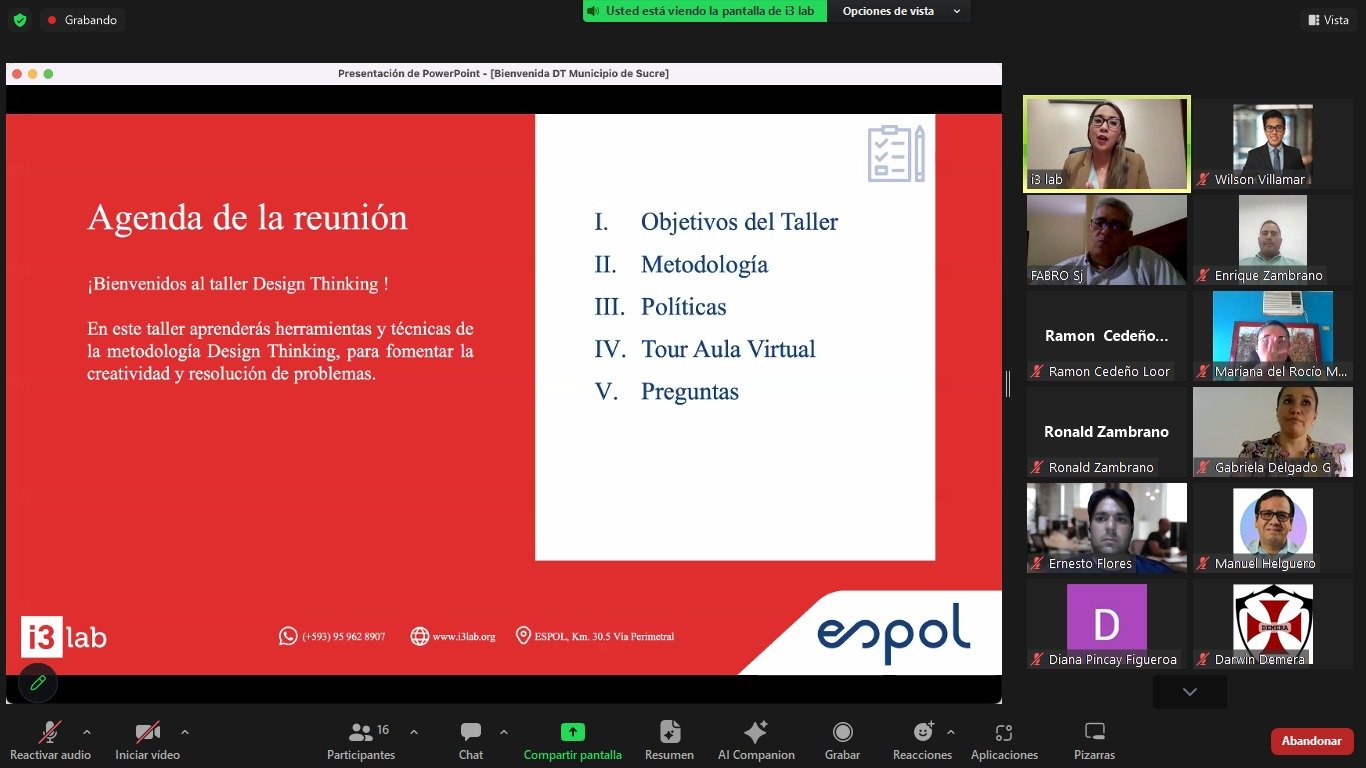The height and width of the screenshot is (768, 1366).
Task: Click the Políticas agenda item
Action: [x=683, y=307]
